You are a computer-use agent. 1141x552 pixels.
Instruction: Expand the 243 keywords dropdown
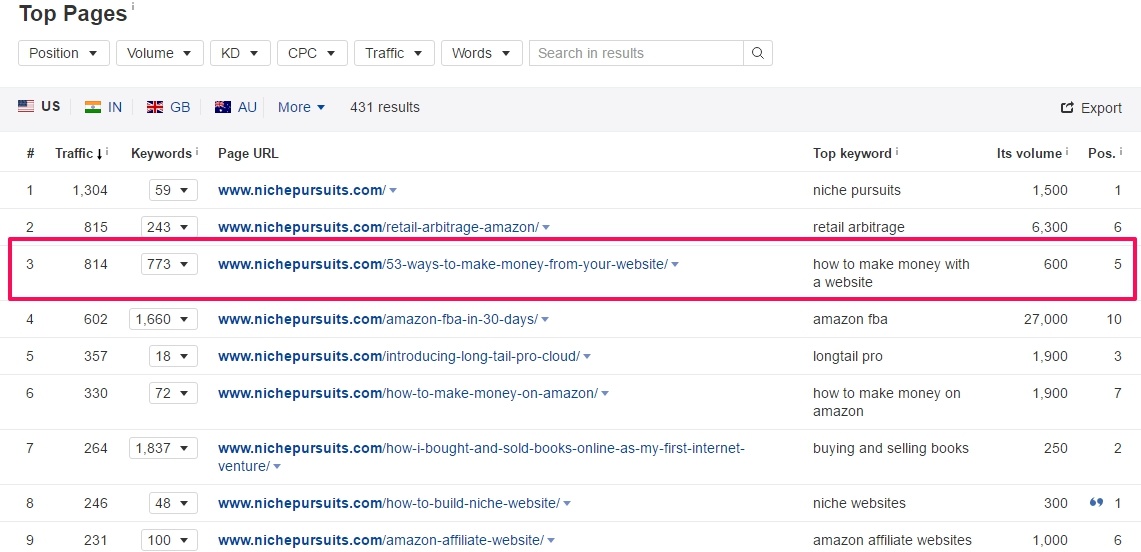pyautogui.click(x=170, y=227)
